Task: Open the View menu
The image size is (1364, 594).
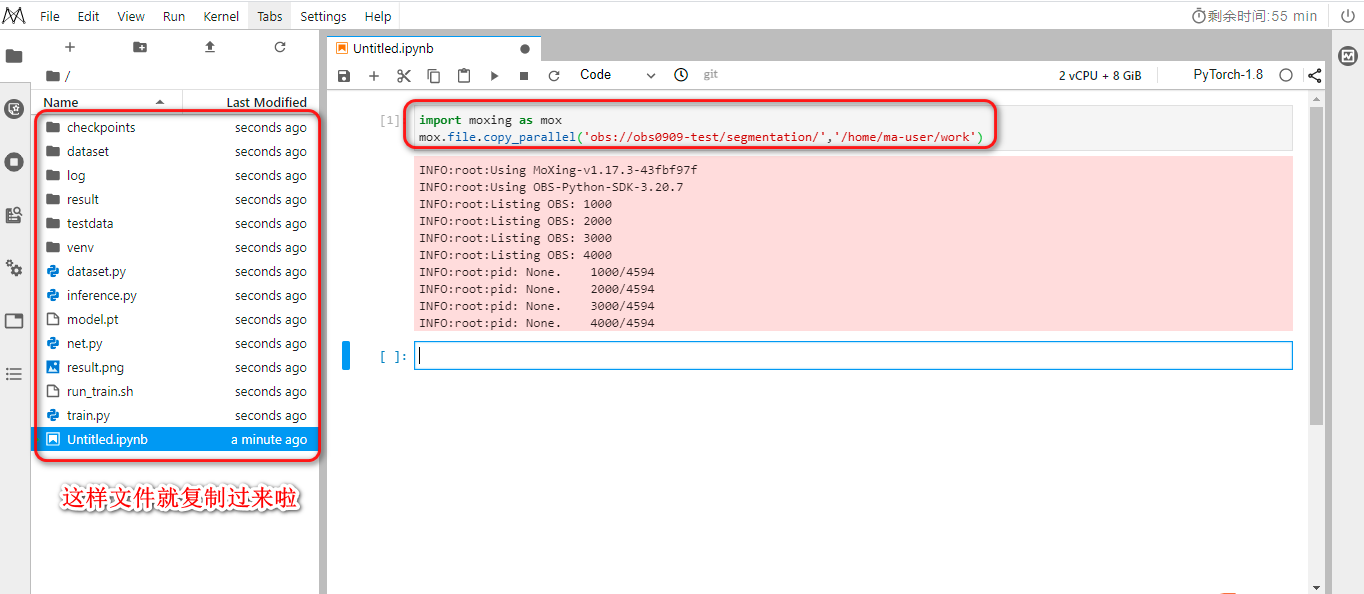Action: pyautogui.click(x=131, y=16)
